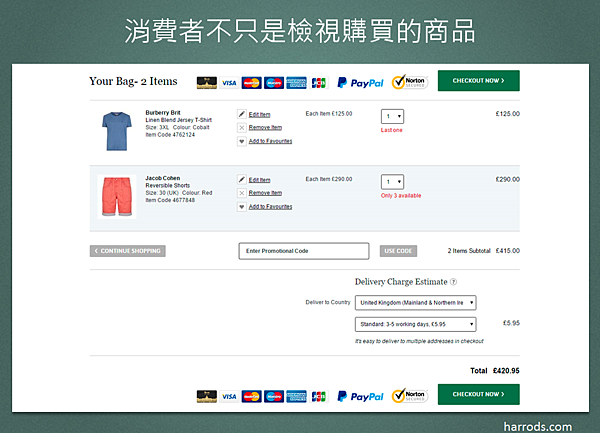Click the bottom American Express icon
Screen dimensions: 600x433
(296, 396)
